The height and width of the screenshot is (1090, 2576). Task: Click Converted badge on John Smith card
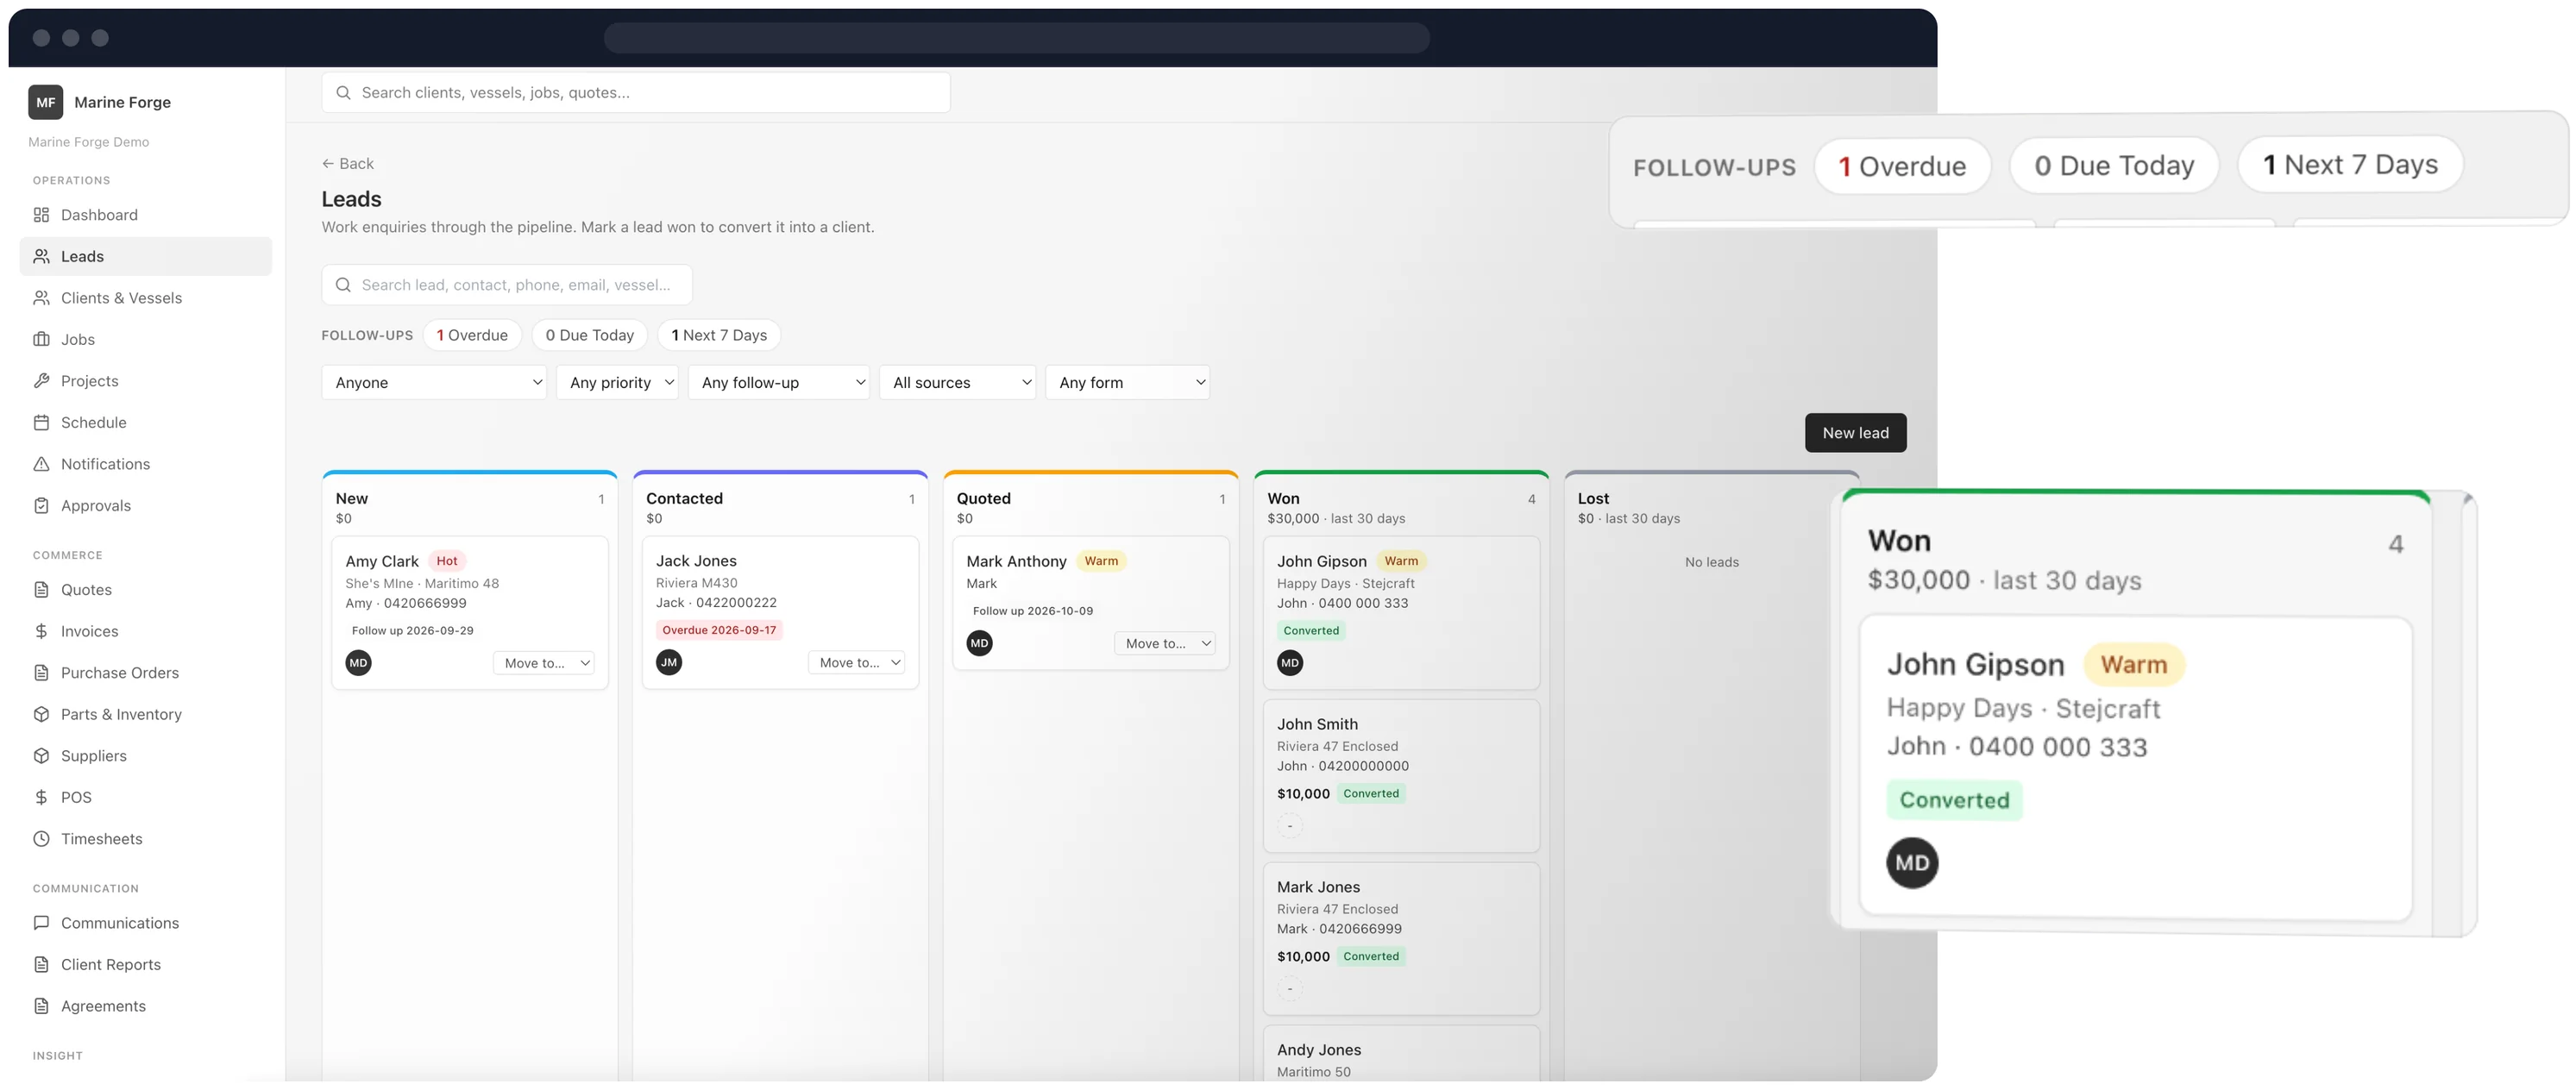(x=1371, y=793)
